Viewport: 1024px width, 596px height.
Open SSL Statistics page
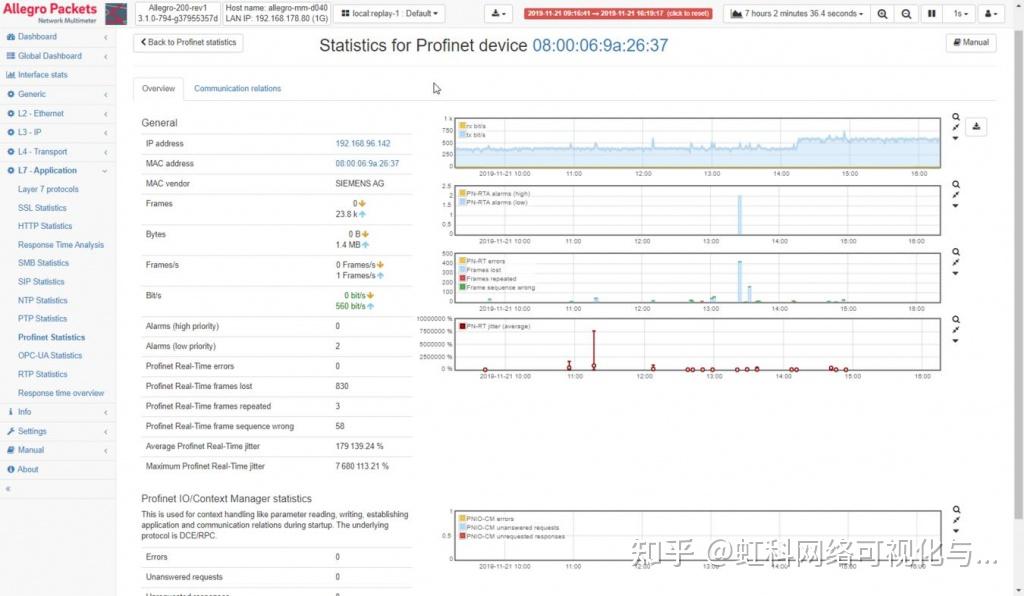coord(42,208)
